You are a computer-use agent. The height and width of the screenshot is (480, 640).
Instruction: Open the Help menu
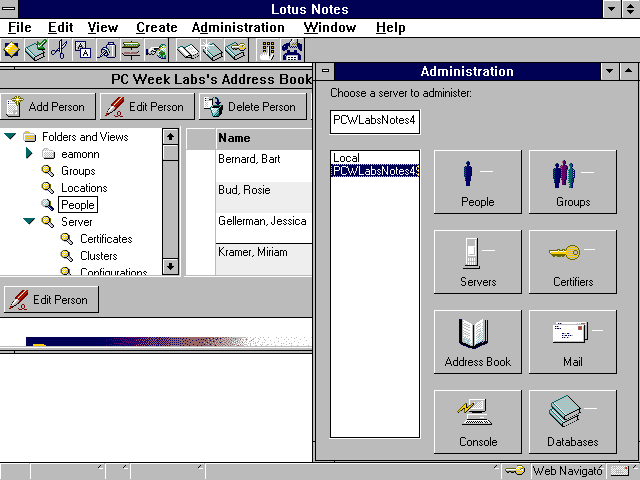(x=391, y=28)
